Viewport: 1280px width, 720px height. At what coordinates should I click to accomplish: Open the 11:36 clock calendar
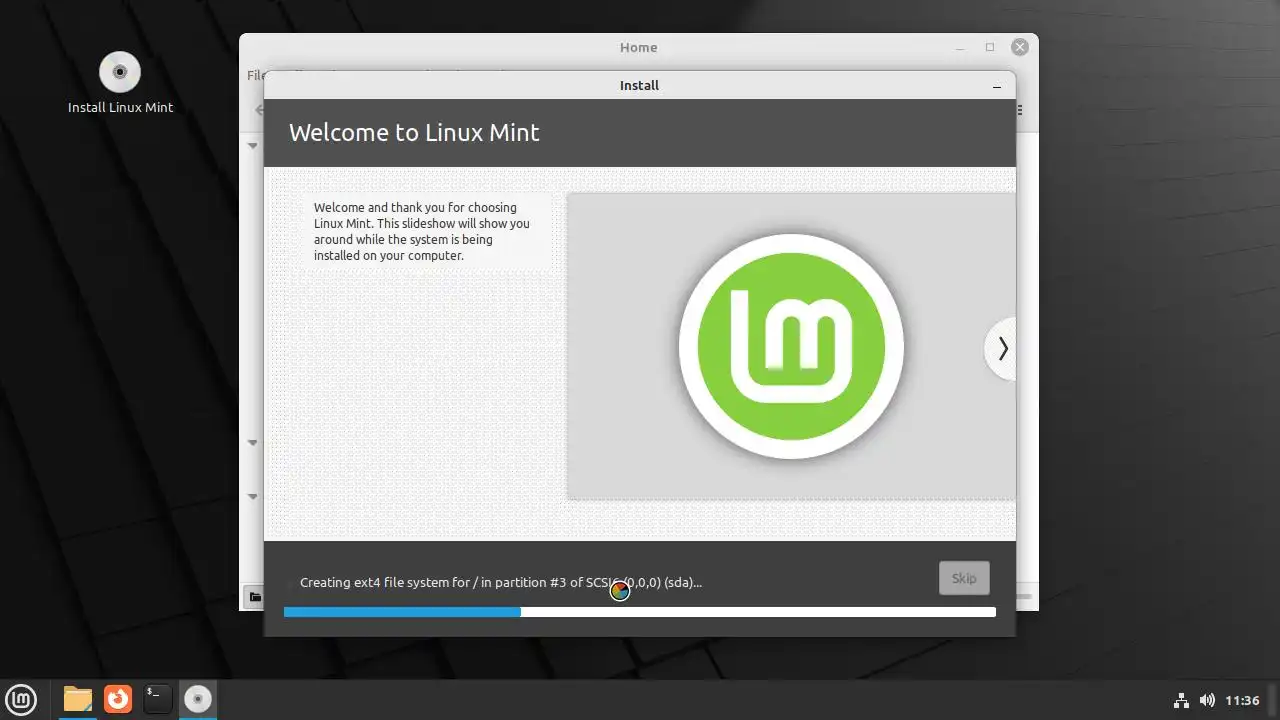tap(1242, 700)
